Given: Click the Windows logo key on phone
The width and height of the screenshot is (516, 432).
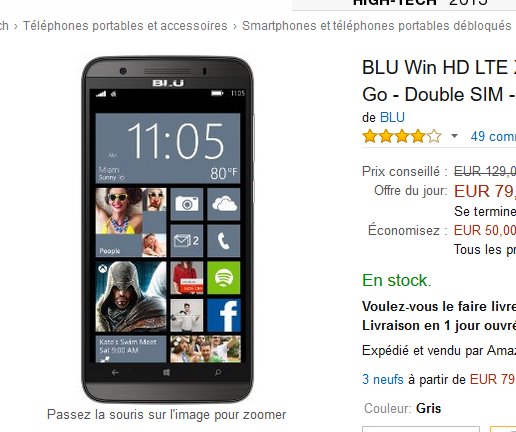Looking at the screenshot, I should [166, 372].
